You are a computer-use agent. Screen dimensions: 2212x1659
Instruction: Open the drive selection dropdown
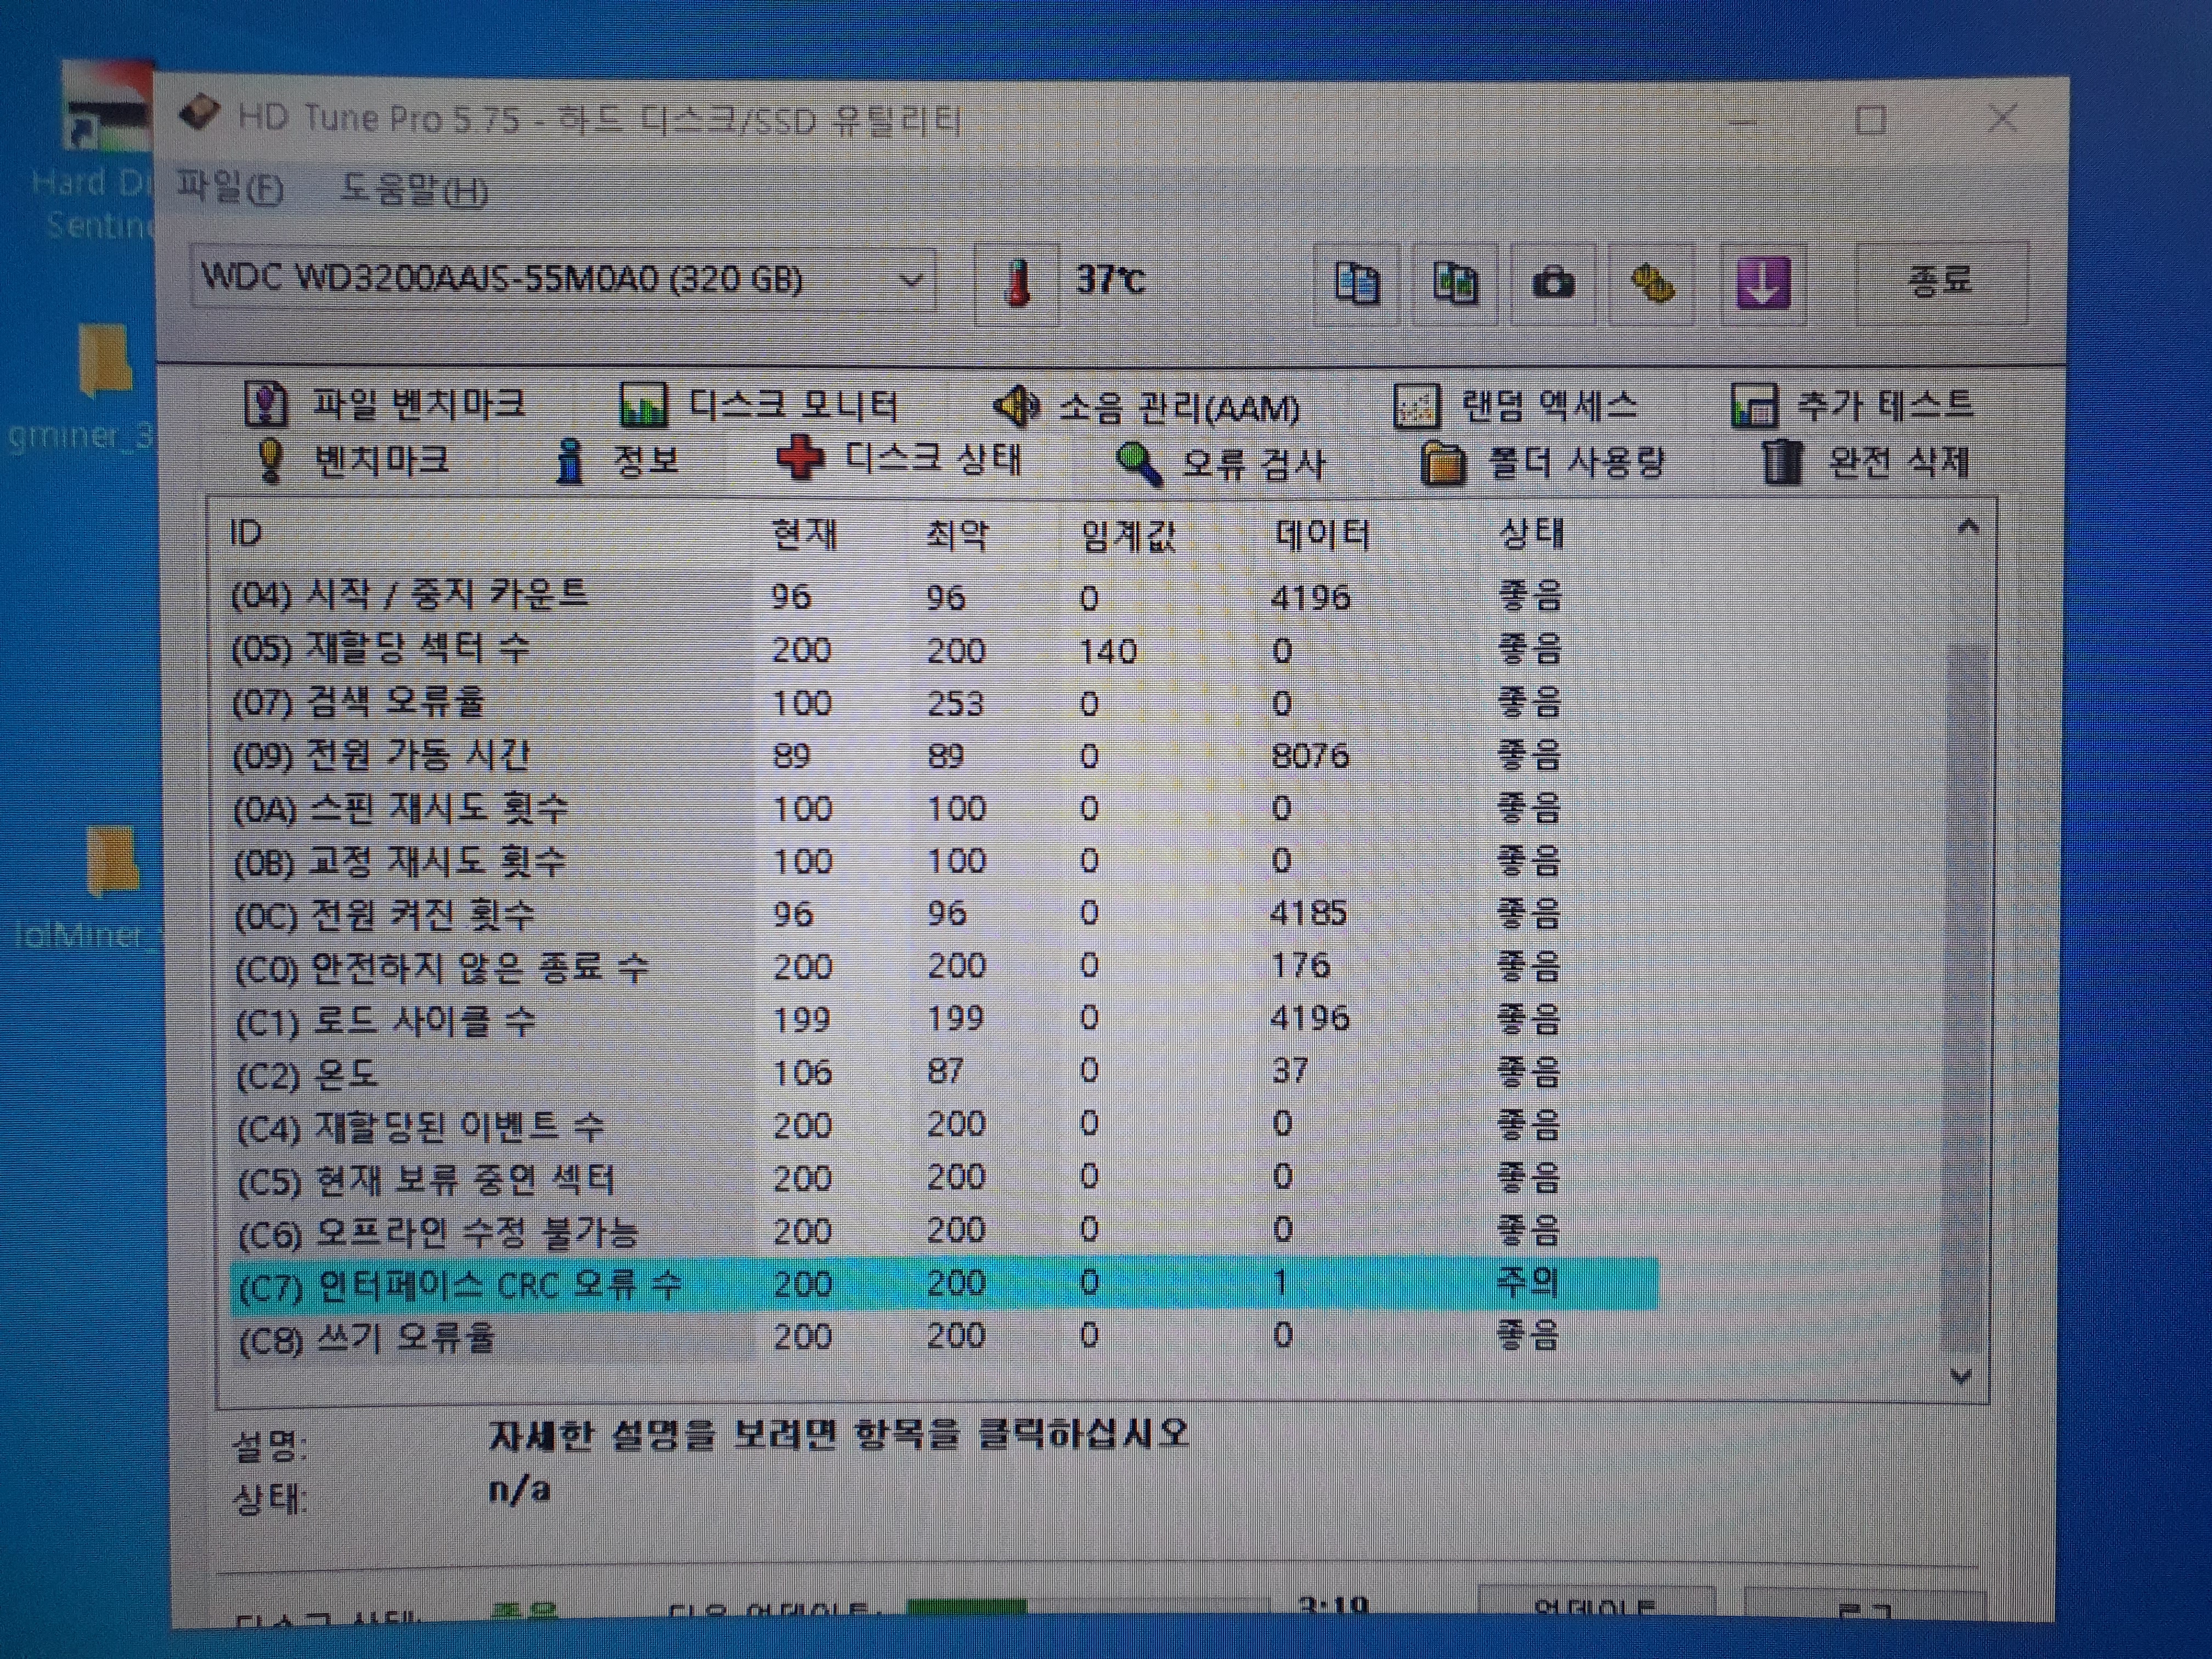point(563,279)
